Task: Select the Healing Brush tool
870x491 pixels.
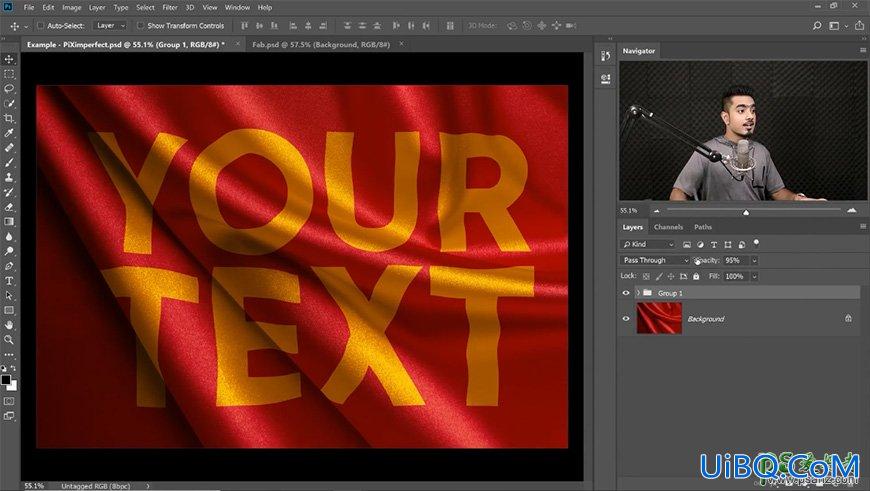Action: pyautogui.click(x=9, y=148)
